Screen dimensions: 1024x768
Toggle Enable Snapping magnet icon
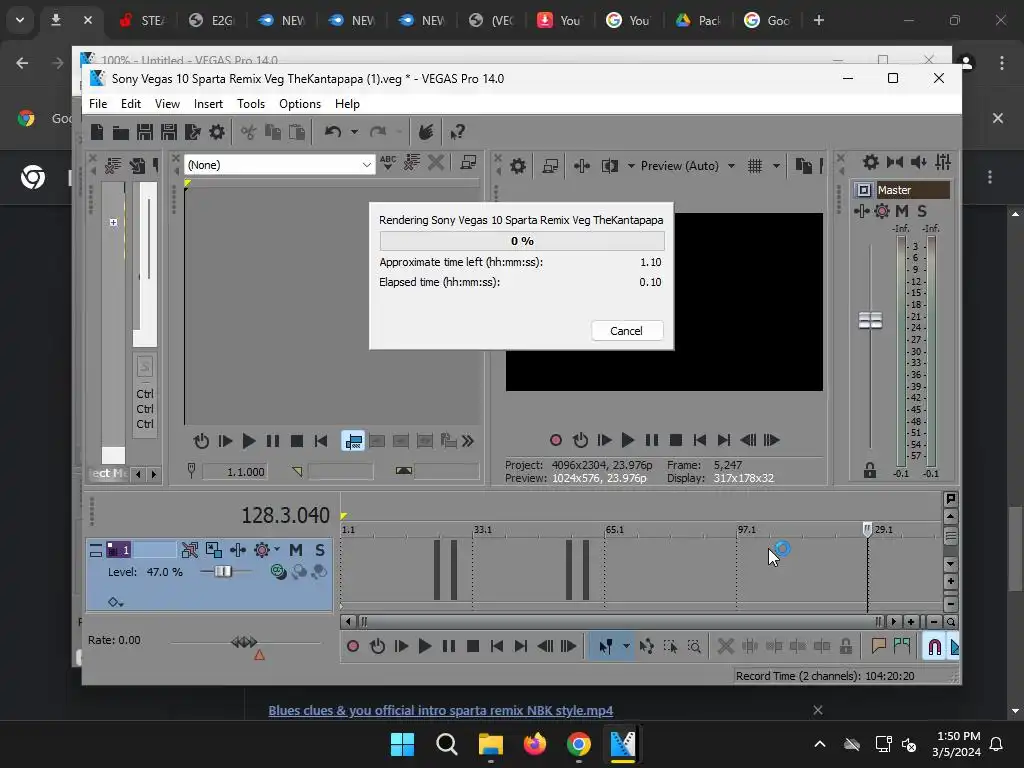tap(935, 647)
